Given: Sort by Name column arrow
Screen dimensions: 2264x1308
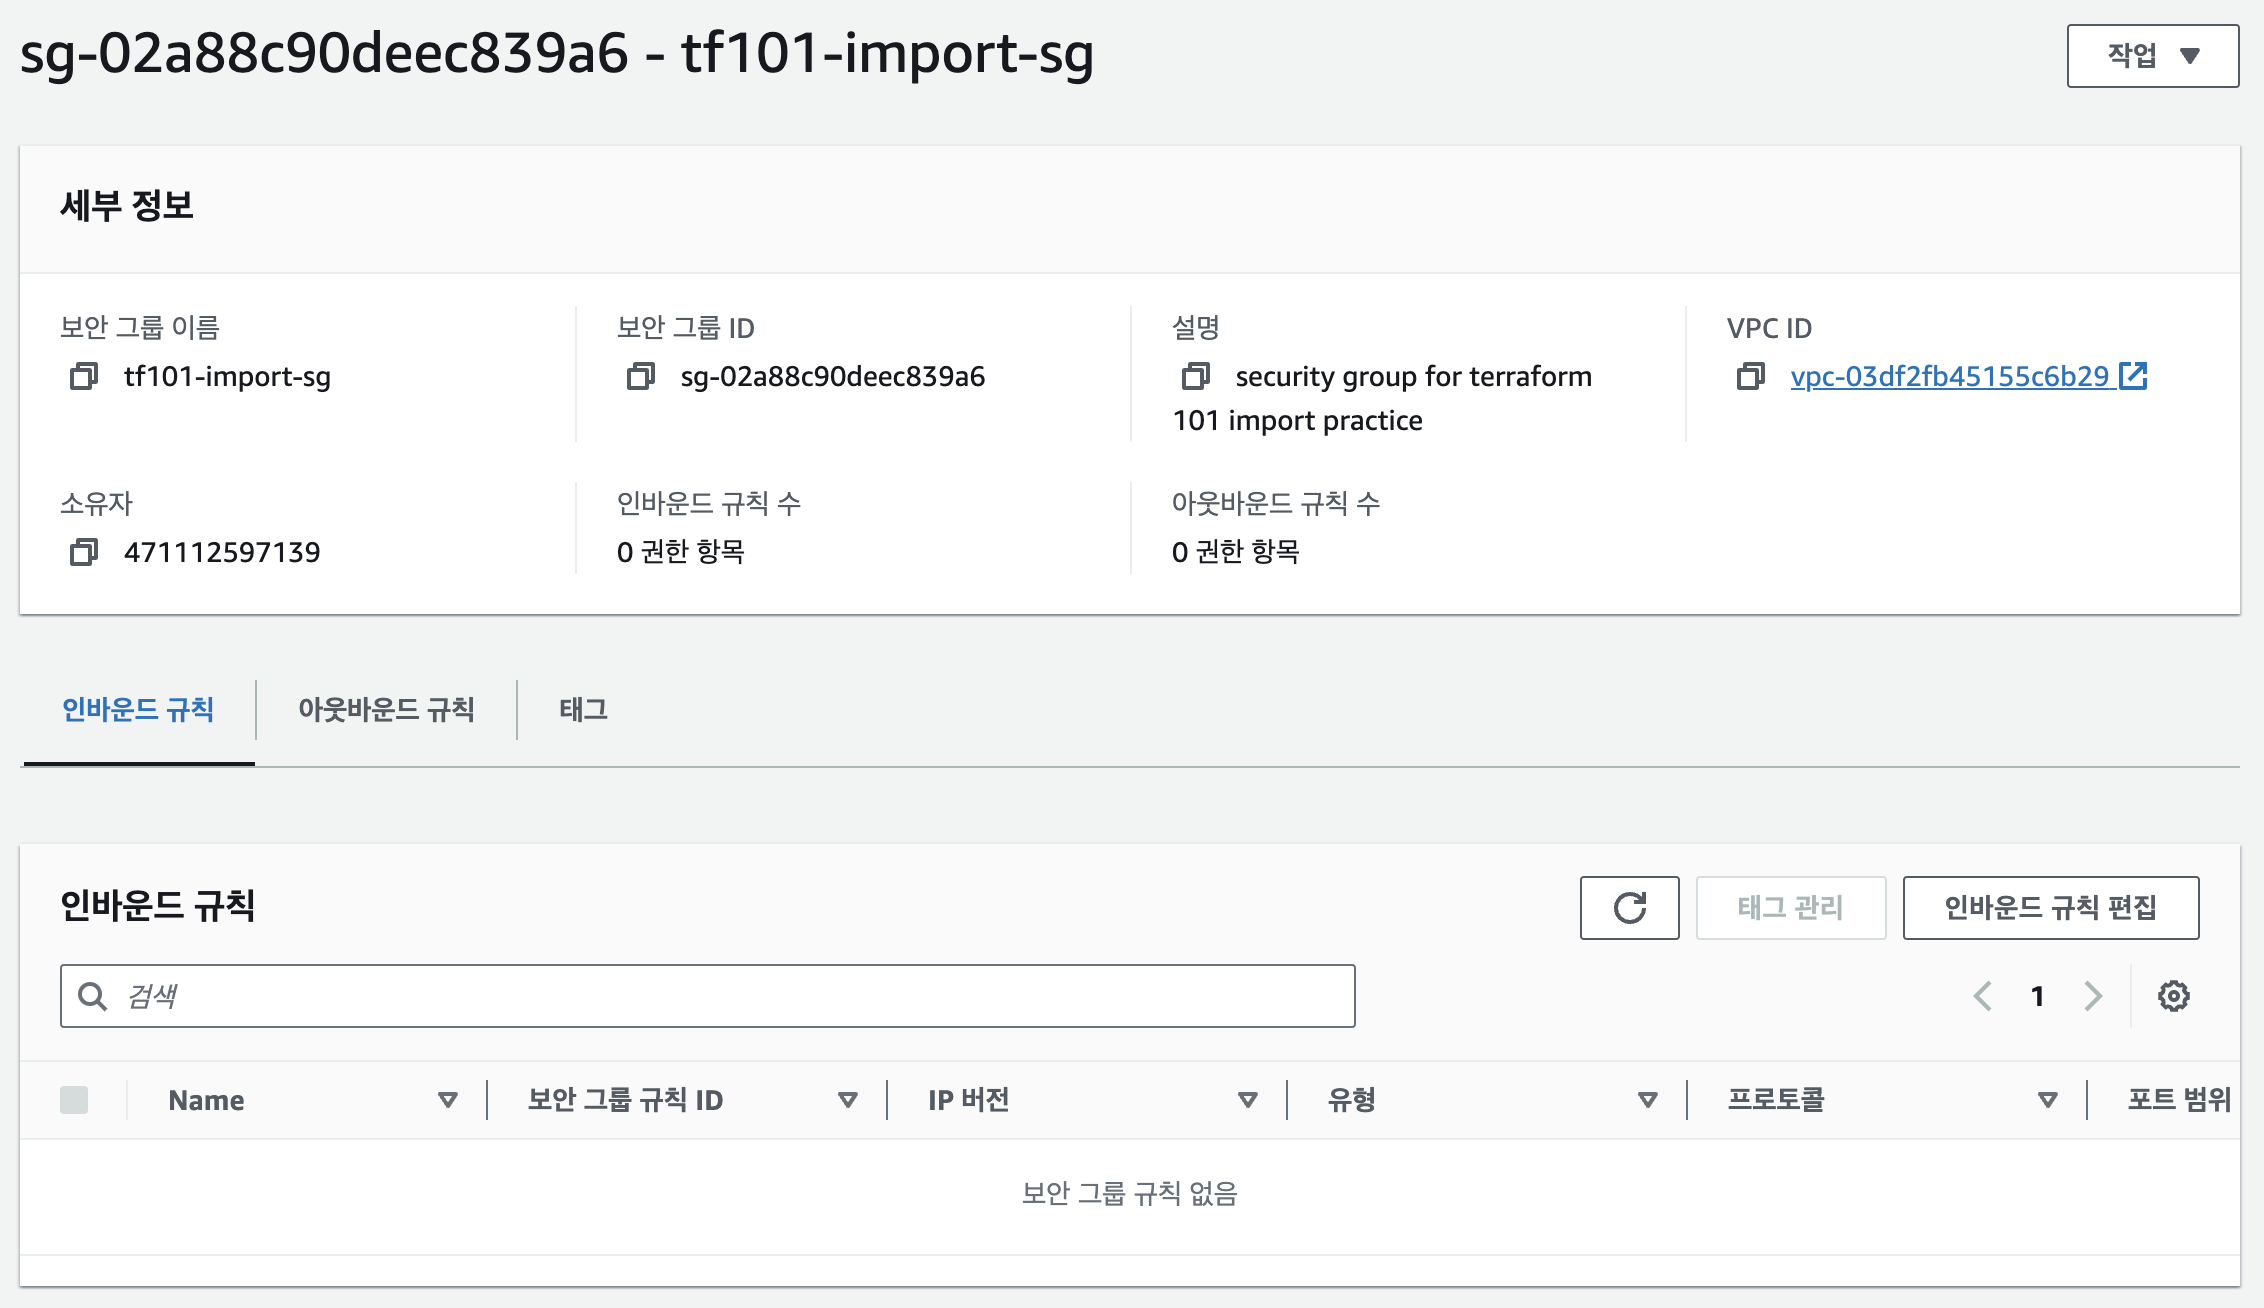Looking at the screenshot, I should (x=448, y=1100).
